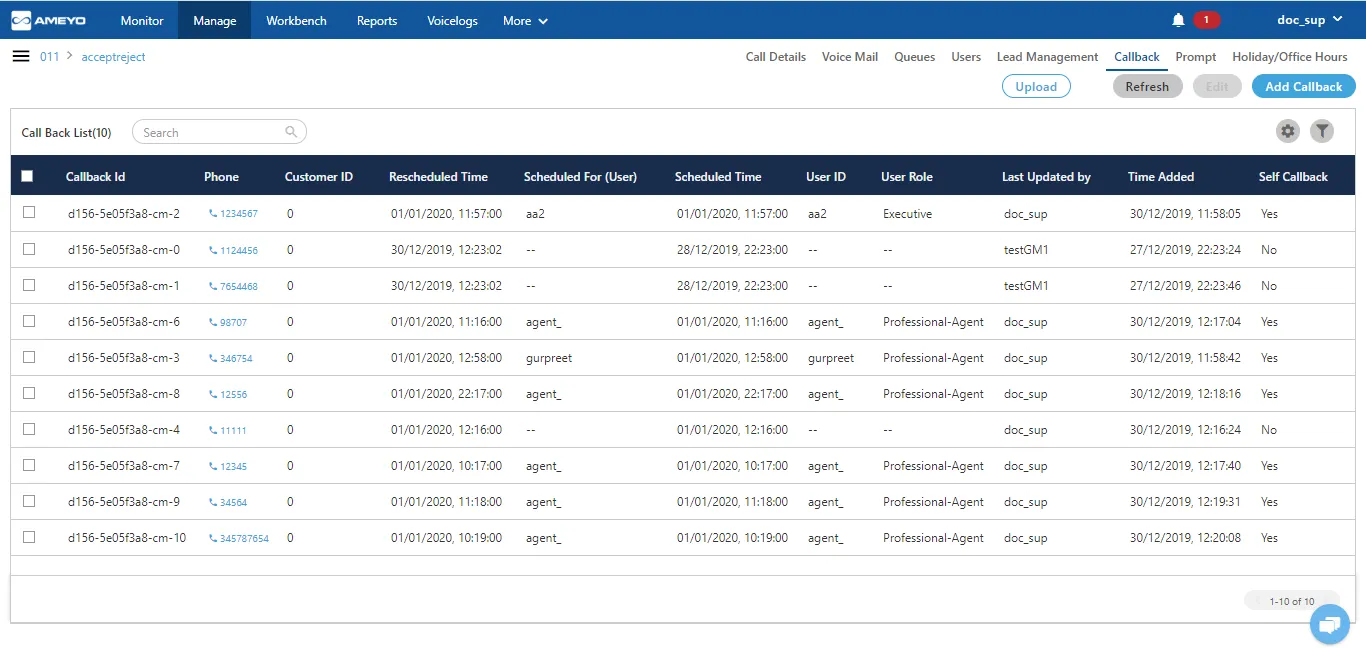Call phone number 34564
Viewport: 1366px width, 648px height.
coord(228,502)
